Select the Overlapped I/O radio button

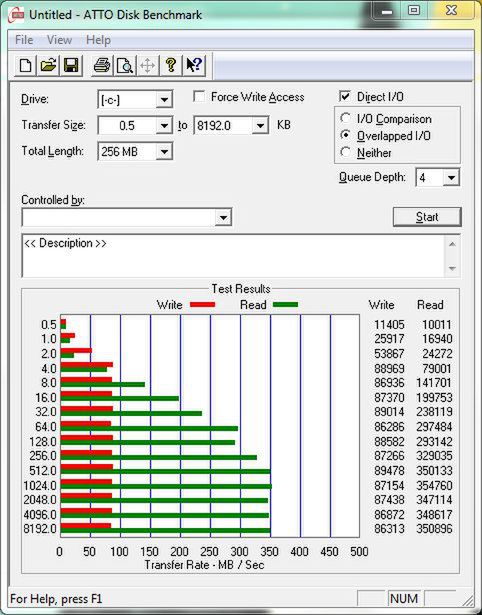(346, 135)
